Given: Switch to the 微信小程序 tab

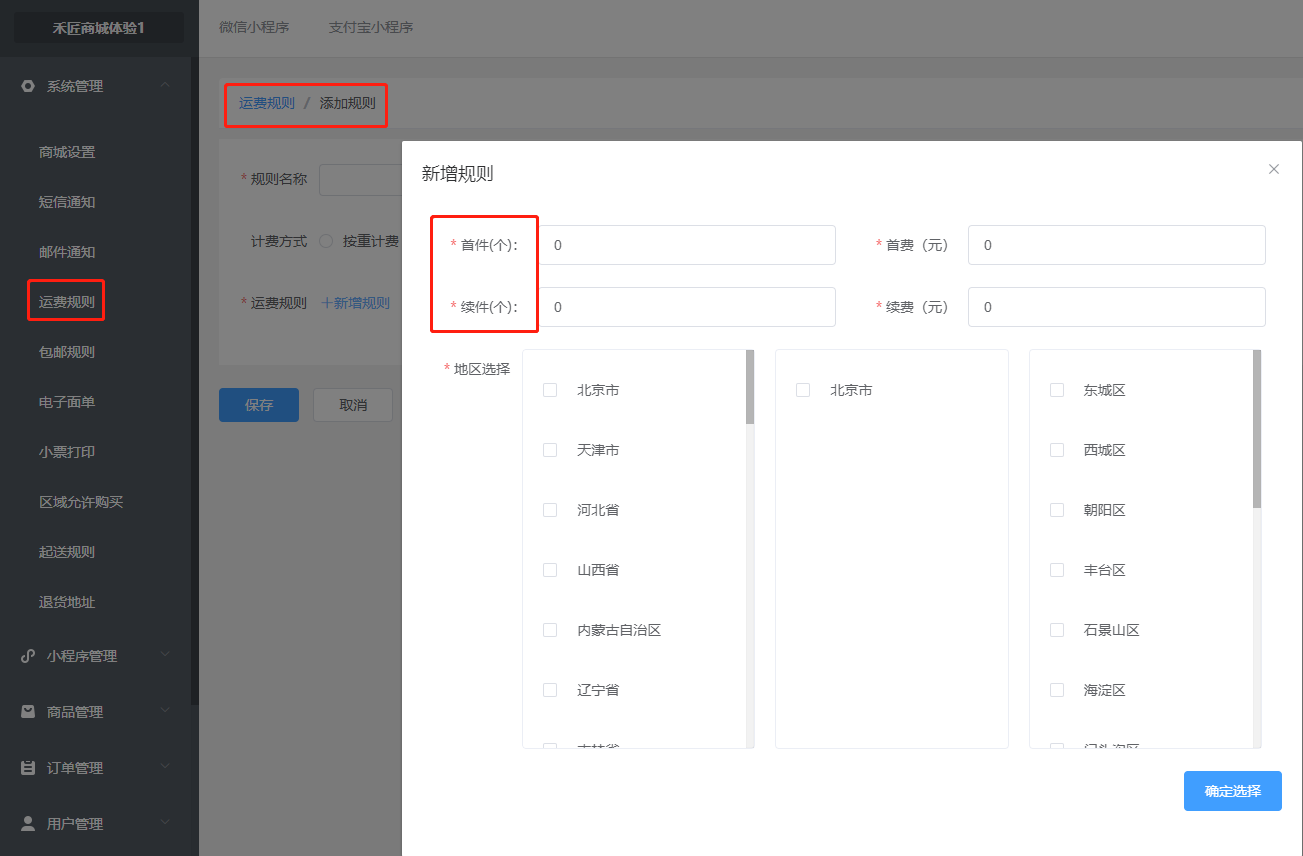Looking at the screenshot, I should pos(254,27).
